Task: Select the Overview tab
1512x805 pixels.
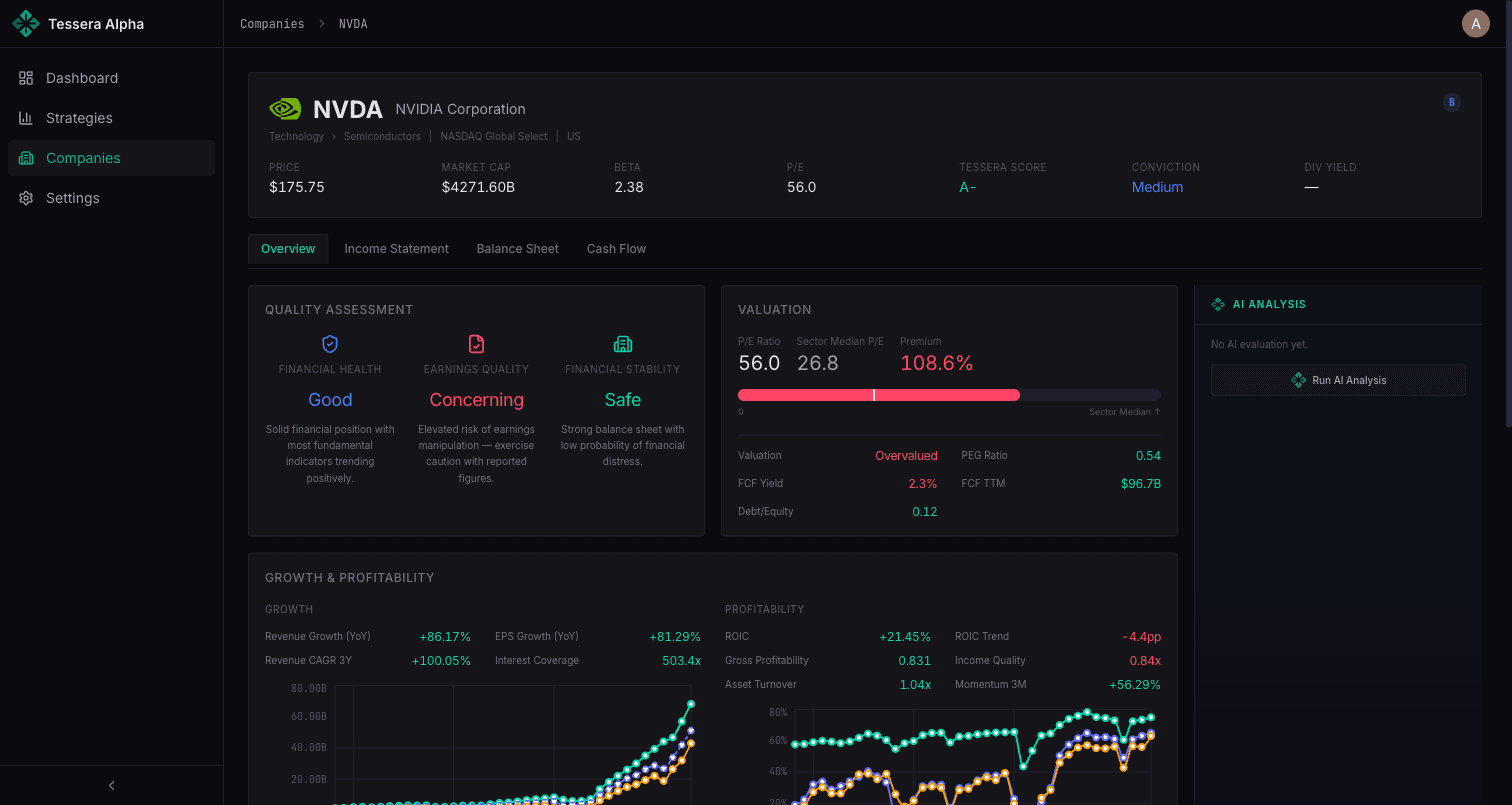Action: (x=287, y=248)
